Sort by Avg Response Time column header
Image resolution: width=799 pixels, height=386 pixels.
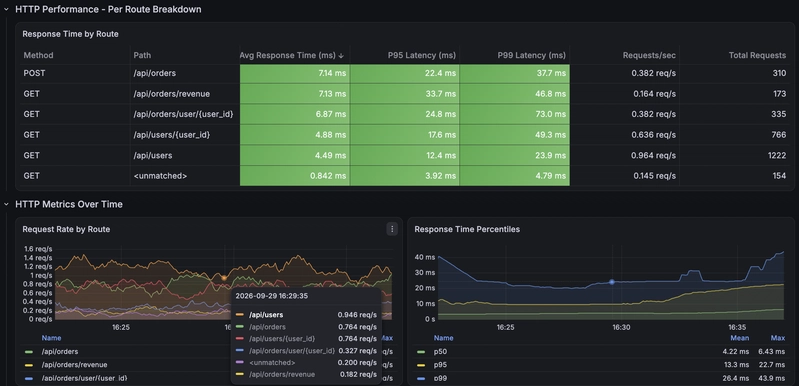click(x=291, y=55)
